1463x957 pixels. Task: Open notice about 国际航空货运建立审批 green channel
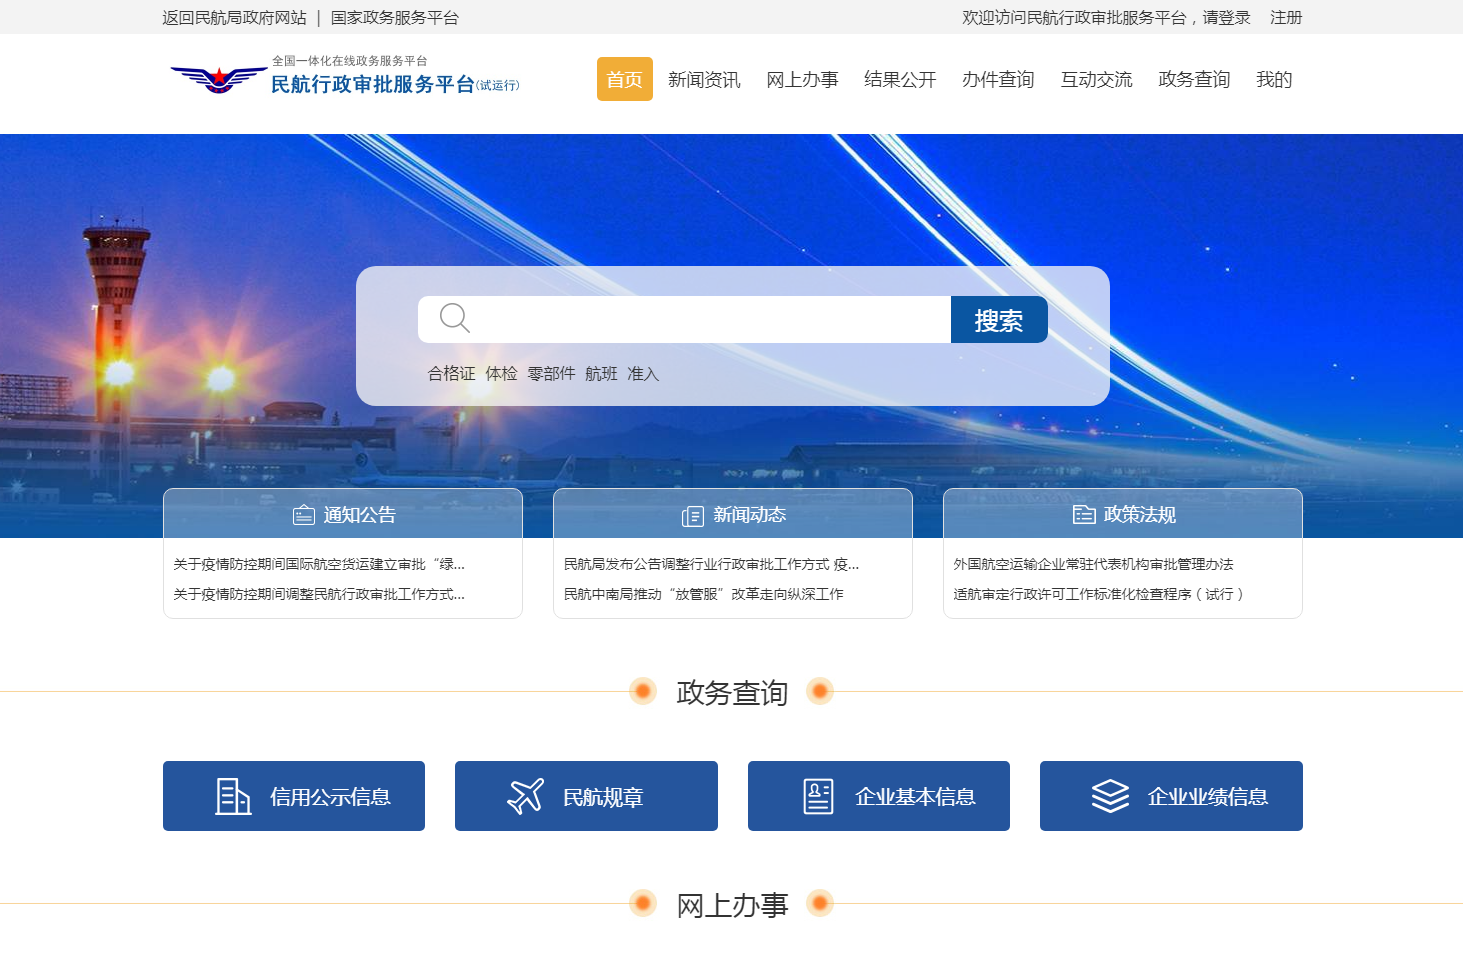pos(319,564)
